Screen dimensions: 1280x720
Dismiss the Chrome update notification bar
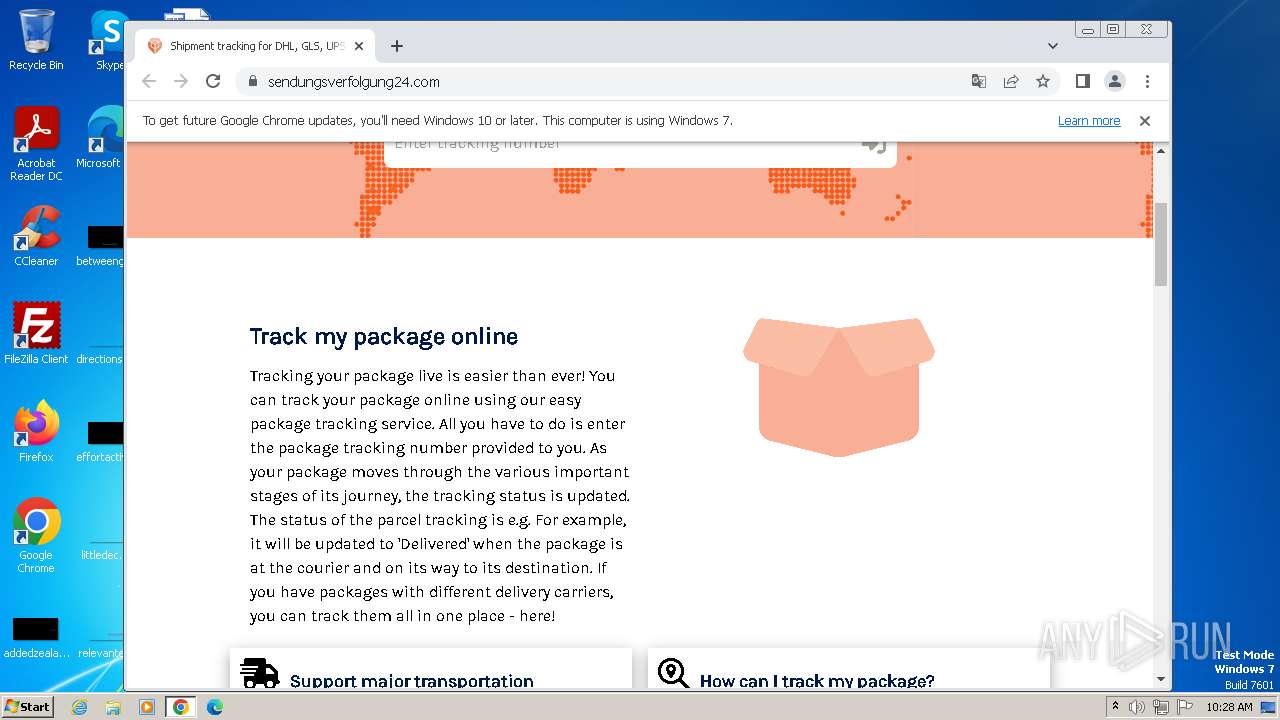(x=1145, y=121)
